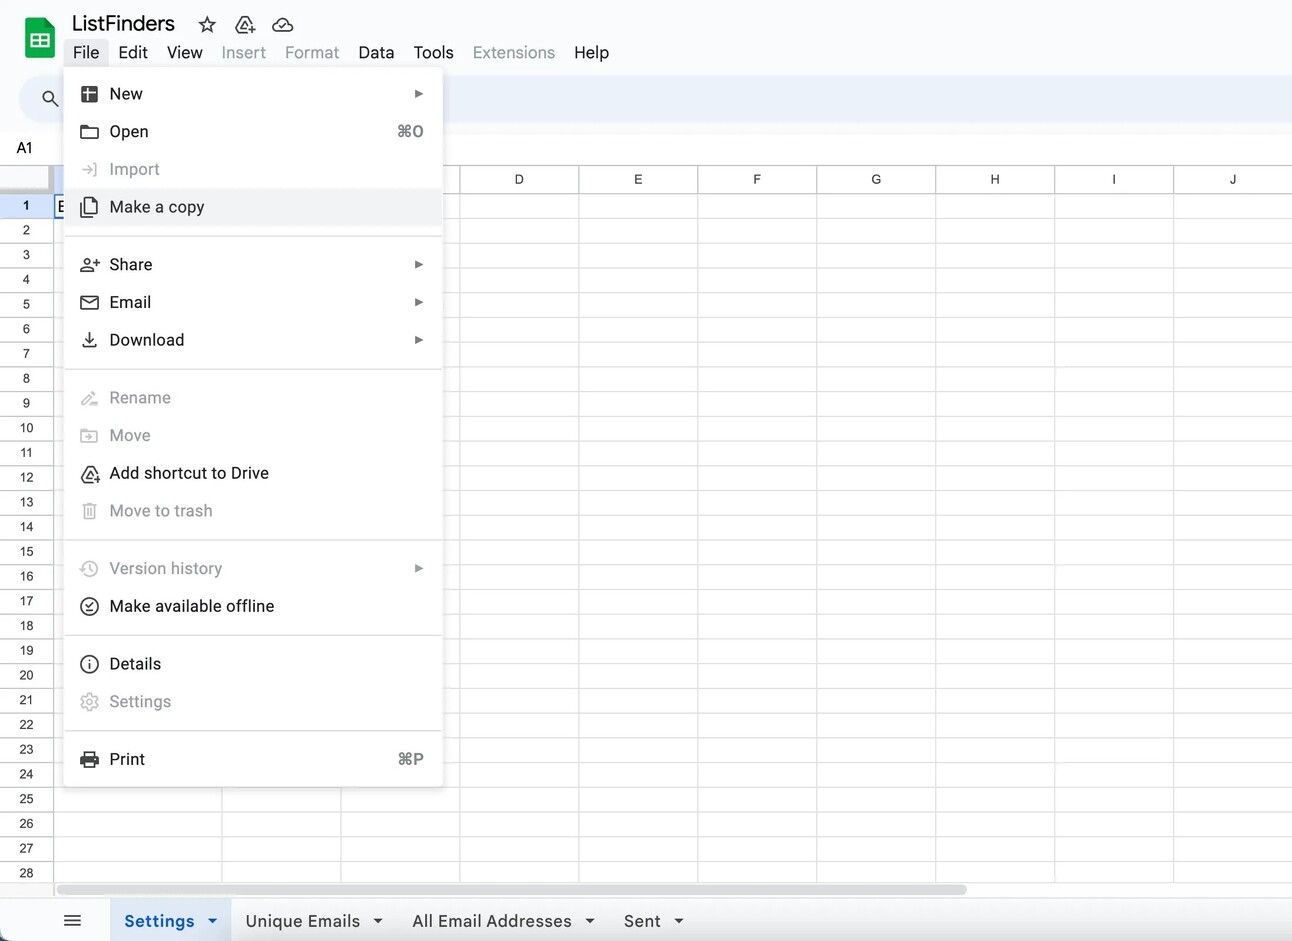The width and height of the screenshot is (1292, 941).
Task: Click the Google Sheets home logo
Action: click(x=40, y=39)
